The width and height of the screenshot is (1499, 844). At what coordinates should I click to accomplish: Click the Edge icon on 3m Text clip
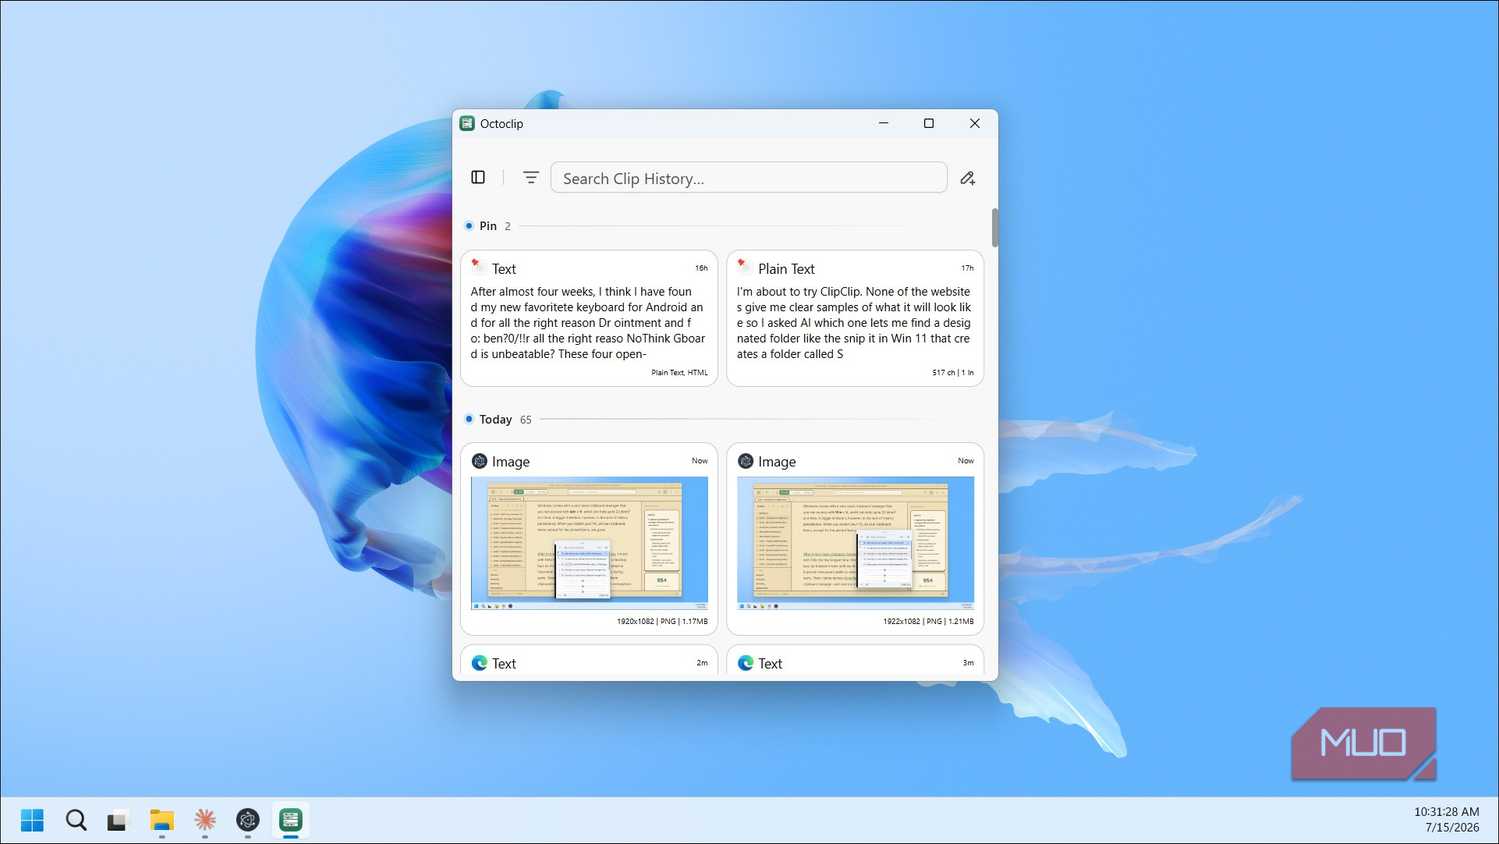pos(746,663)
